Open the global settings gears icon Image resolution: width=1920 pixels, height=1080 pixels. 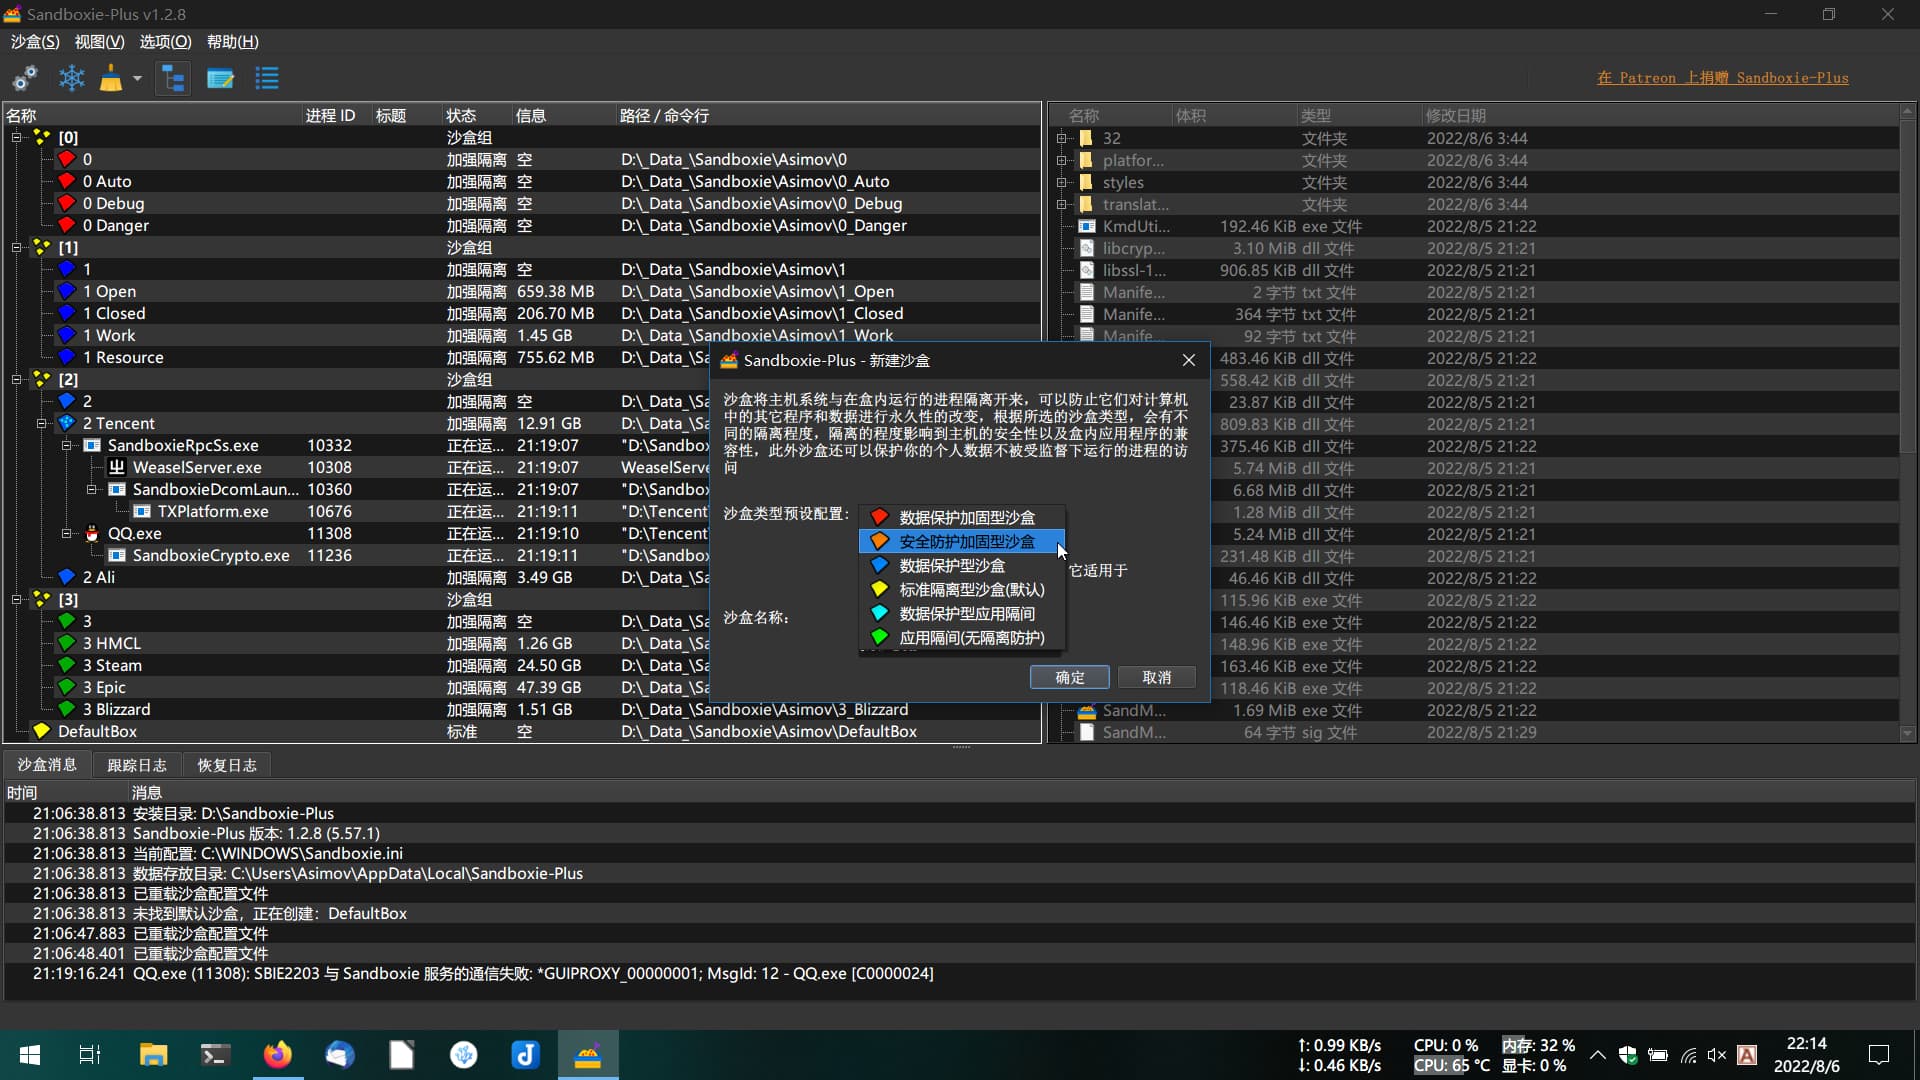pos(25,78)
